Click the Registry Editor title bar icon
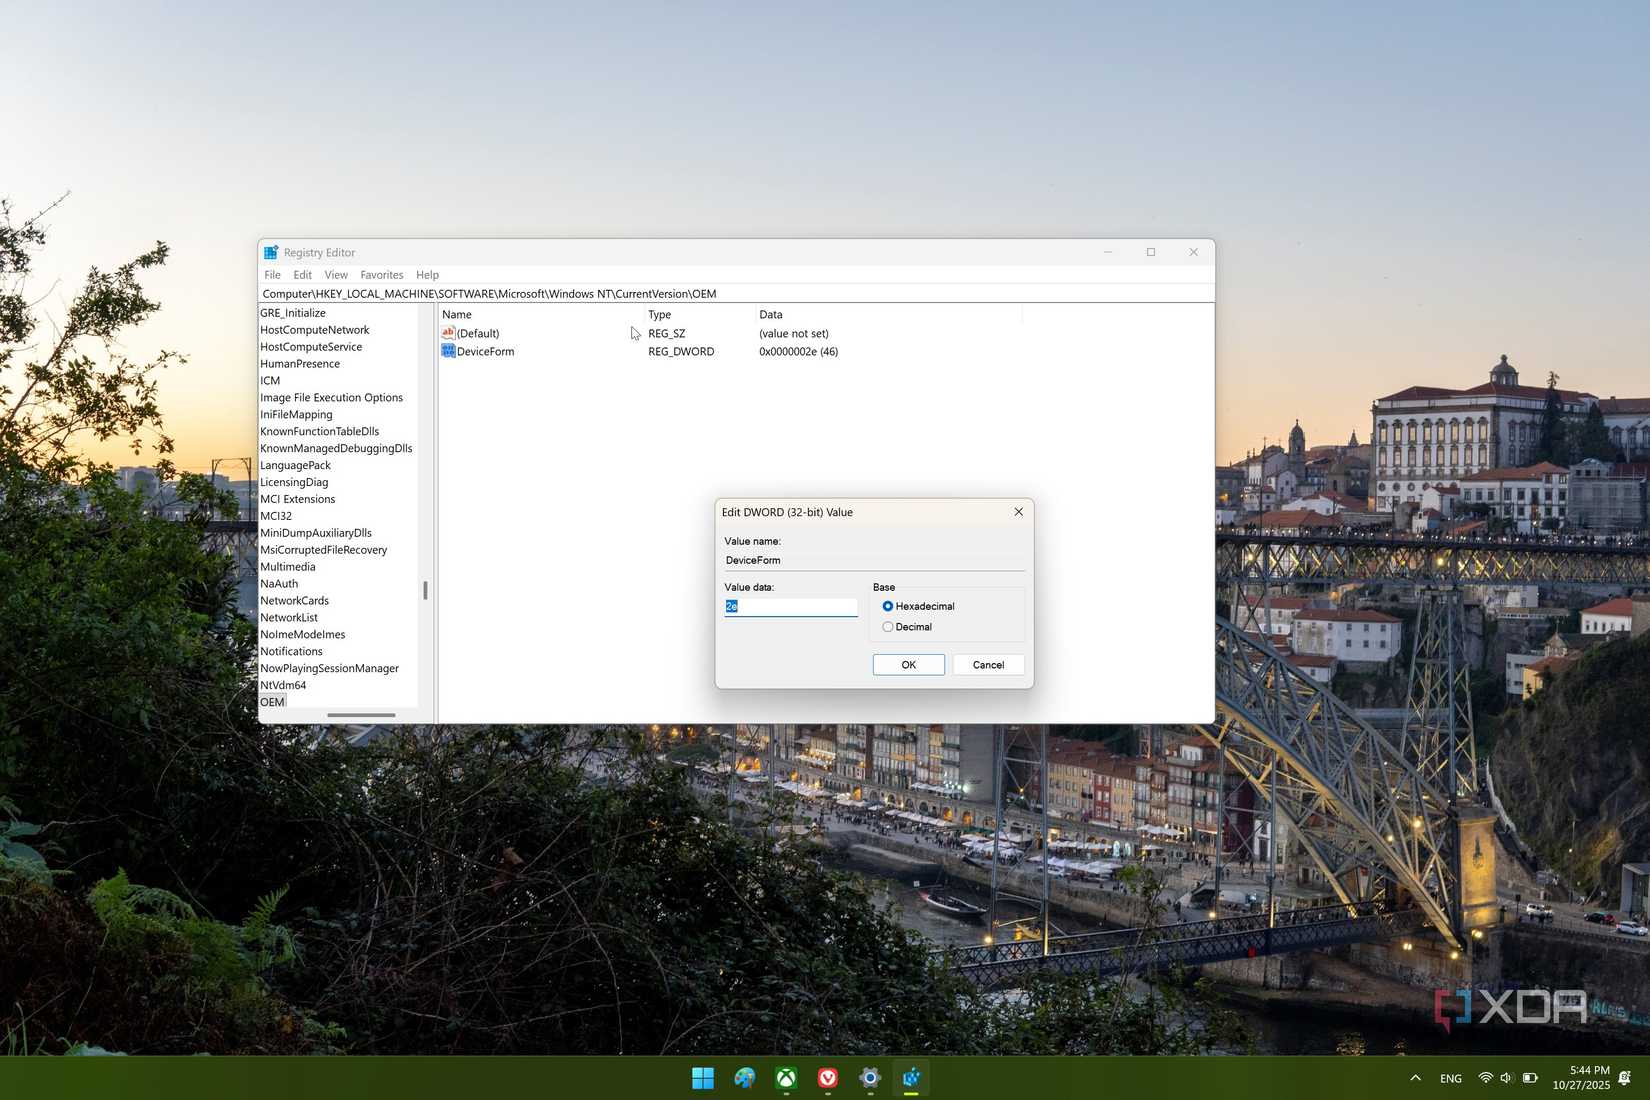 [x=271, y=253]
